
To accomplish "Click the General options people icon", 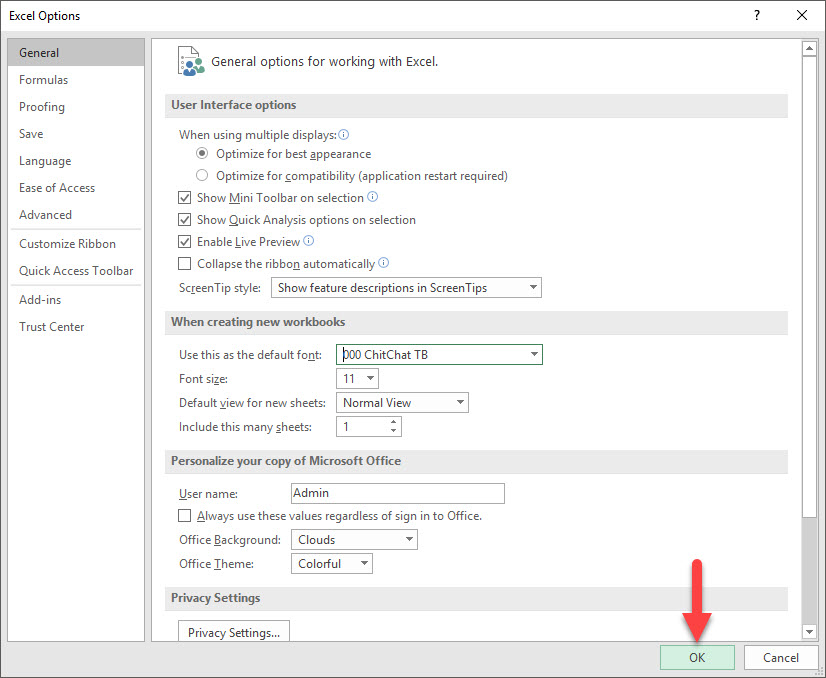I will 190,61.
